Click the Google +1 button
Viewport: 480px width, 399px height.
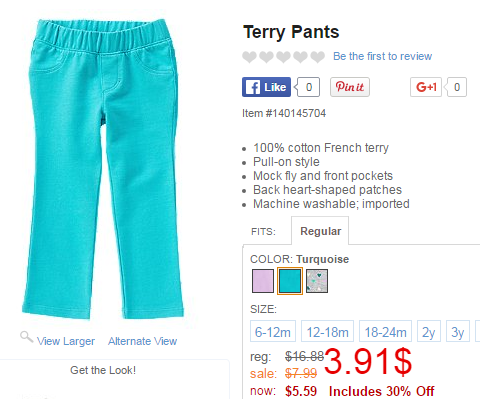click(x=426, y=87)
